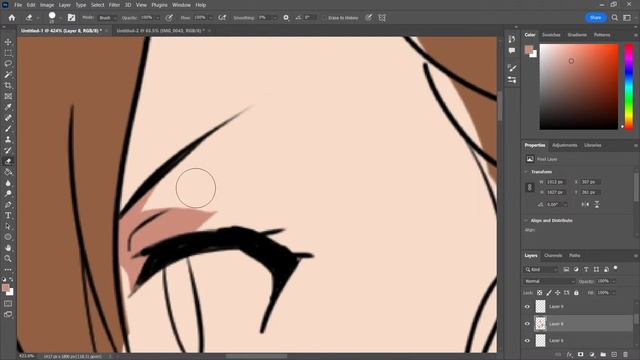Select the Move tool
Viewport: 640px width, 360px height.
[x=8, y=42]
